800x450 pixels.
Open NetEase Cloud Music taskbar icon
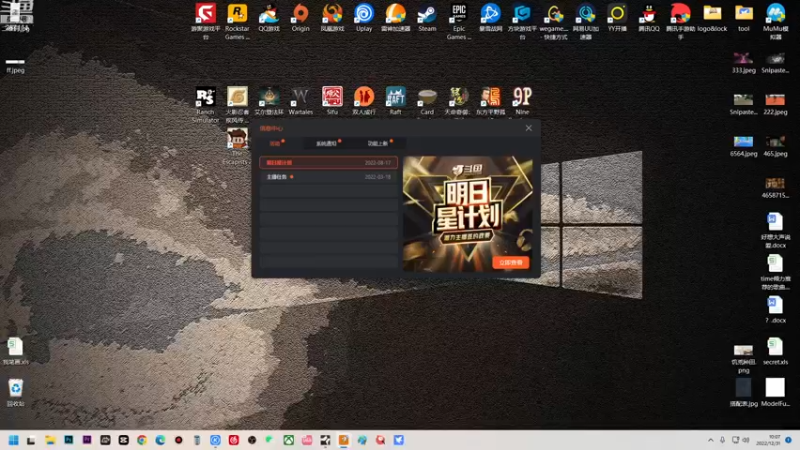tap(234, 440)
